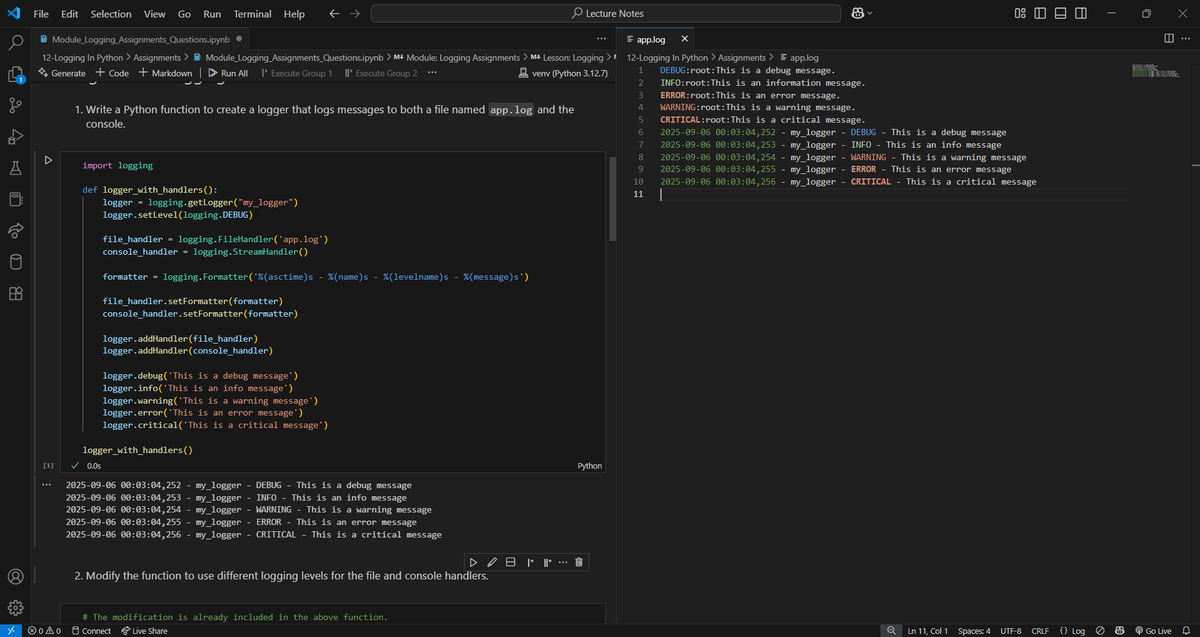Click the Go Forward arrow in title bar
This screenshot has height=637, width=1200.
click(x=355, y=14)
